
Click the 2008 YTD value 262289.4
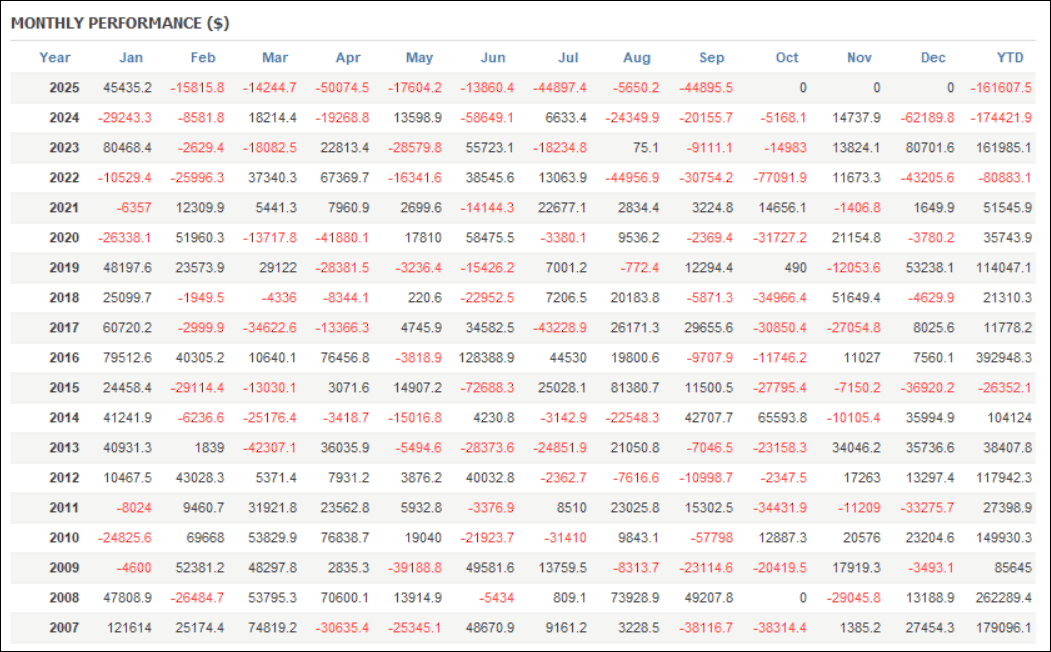click(x=1004, y=598)
